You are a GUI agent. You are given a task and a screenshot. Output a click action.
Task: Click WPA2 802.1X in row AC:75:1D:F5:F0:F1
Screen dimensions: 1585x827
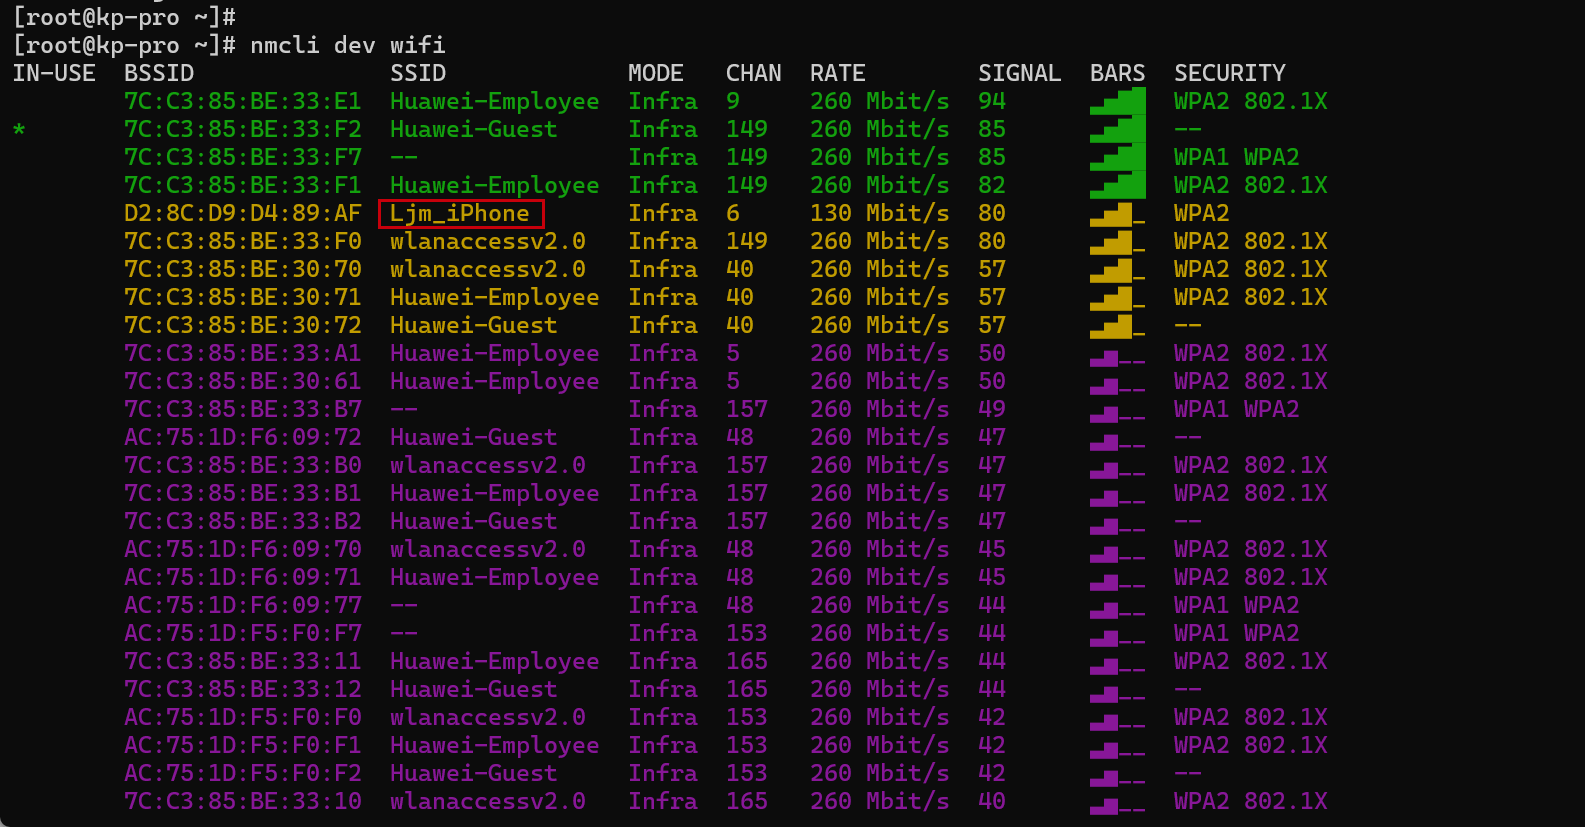coord(1251,745)
